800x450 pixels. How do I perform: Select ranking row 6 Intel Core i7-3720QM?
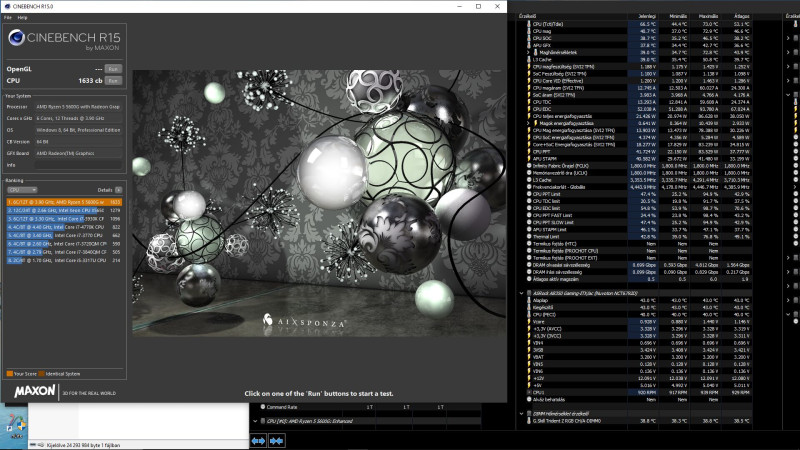[x=64, y=244]
